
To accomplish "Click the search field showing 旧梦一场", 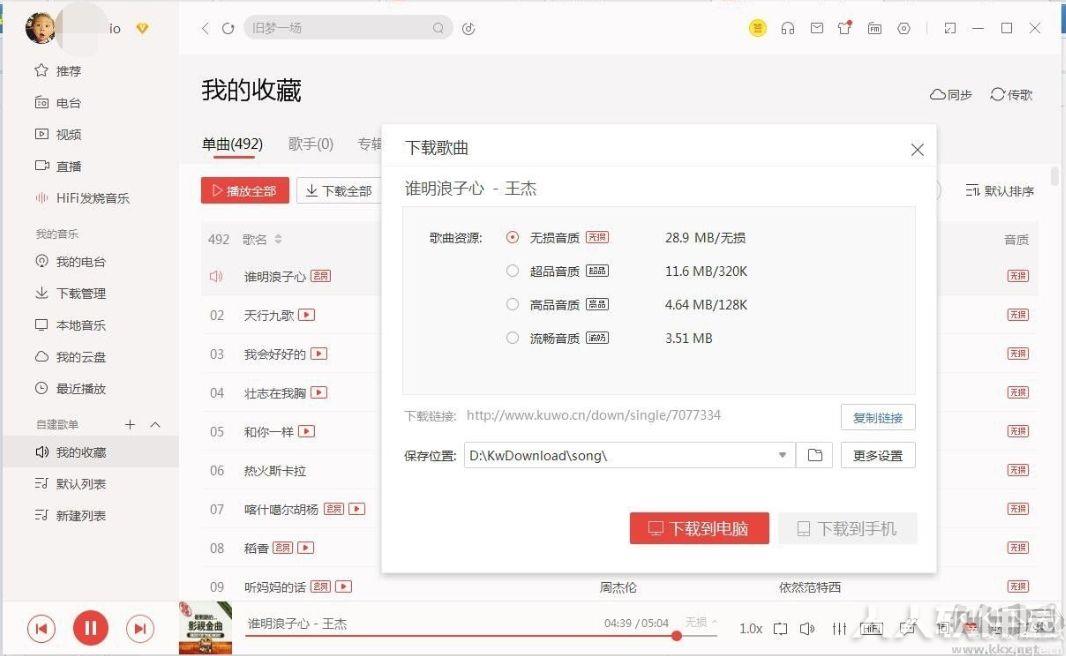I will pos(348,28).
